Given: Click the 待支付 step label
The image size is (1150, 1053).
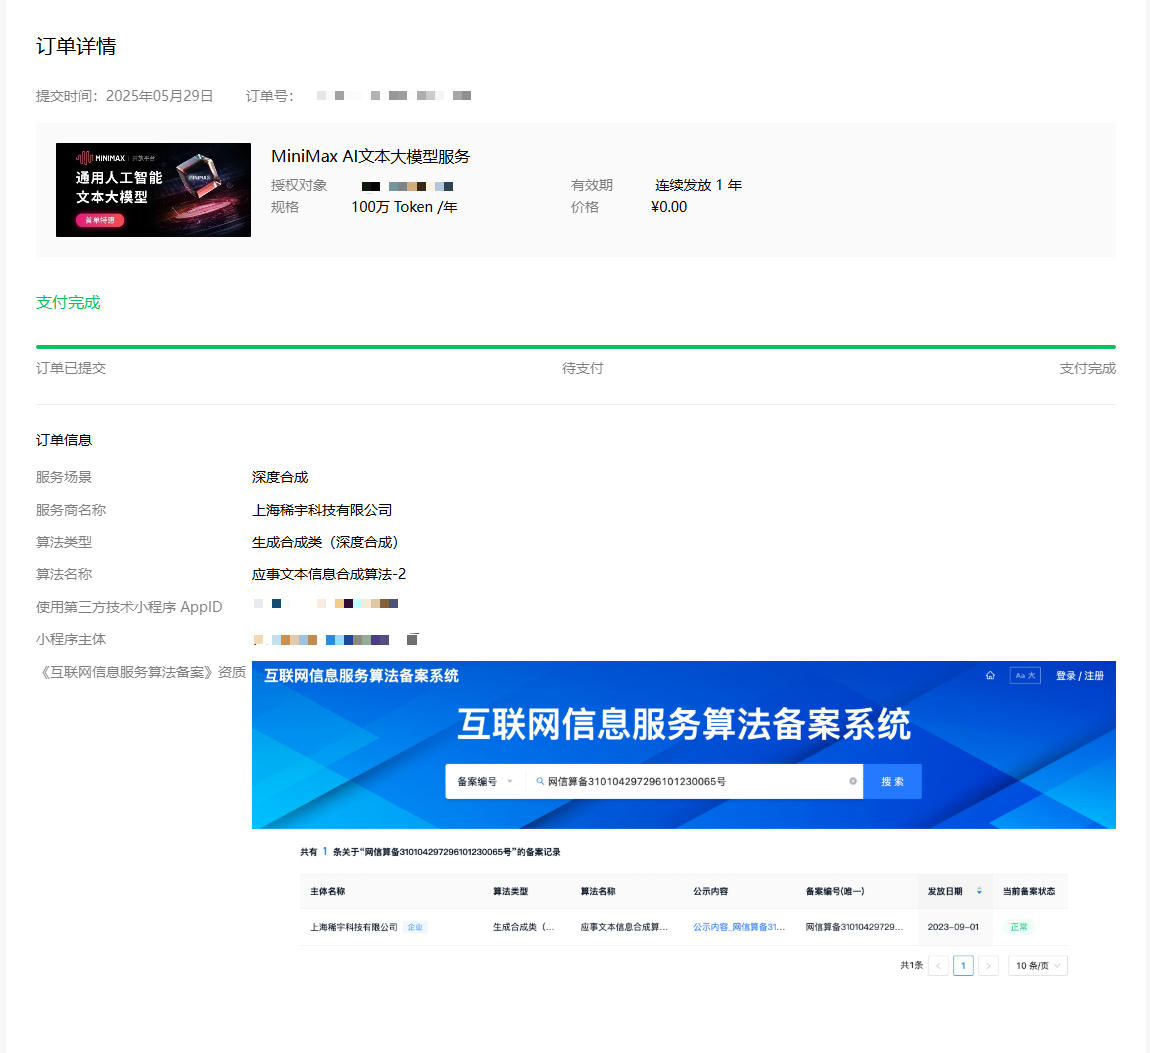Looking at the screenshot, I should tap(582, 368).
